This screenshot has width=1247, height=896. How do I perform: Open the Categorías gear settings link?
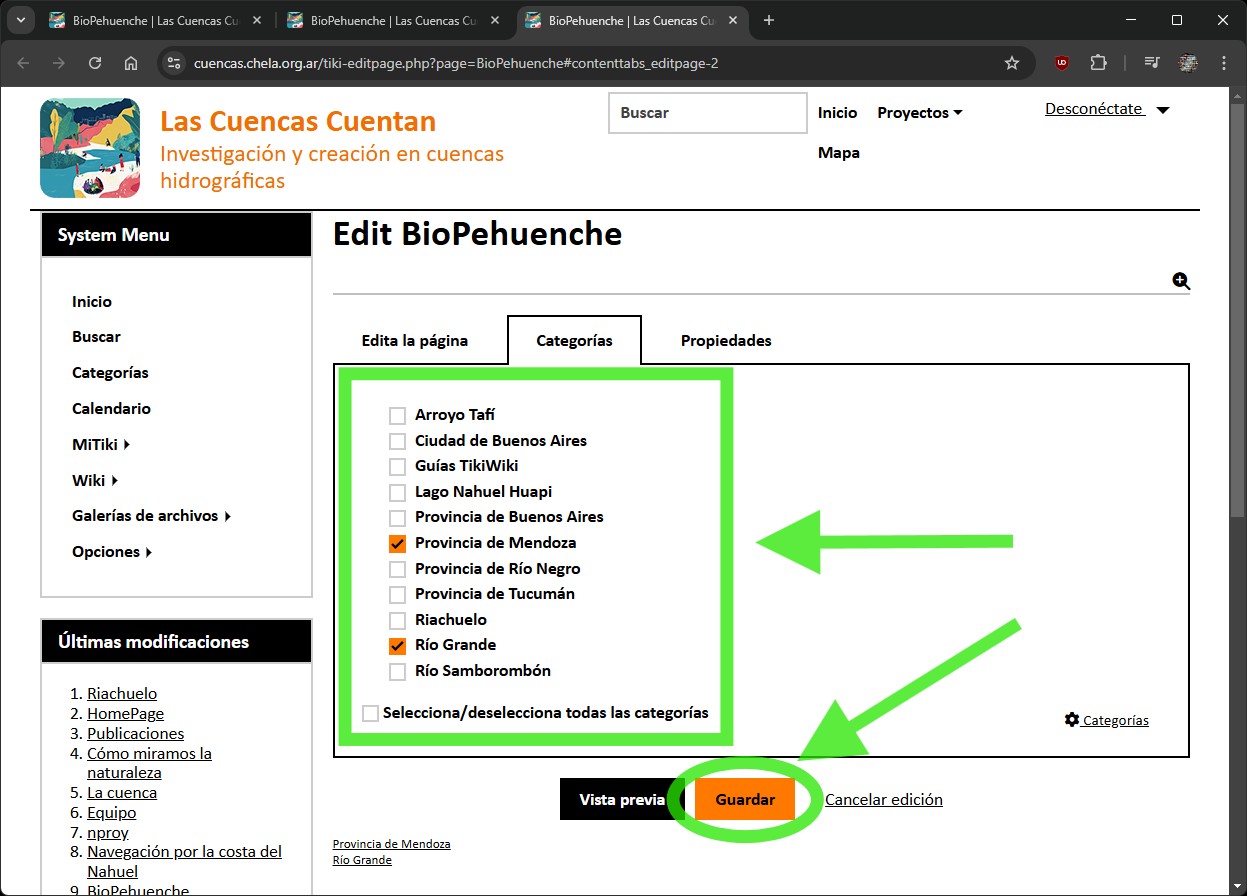click(x=1107, y=720)
